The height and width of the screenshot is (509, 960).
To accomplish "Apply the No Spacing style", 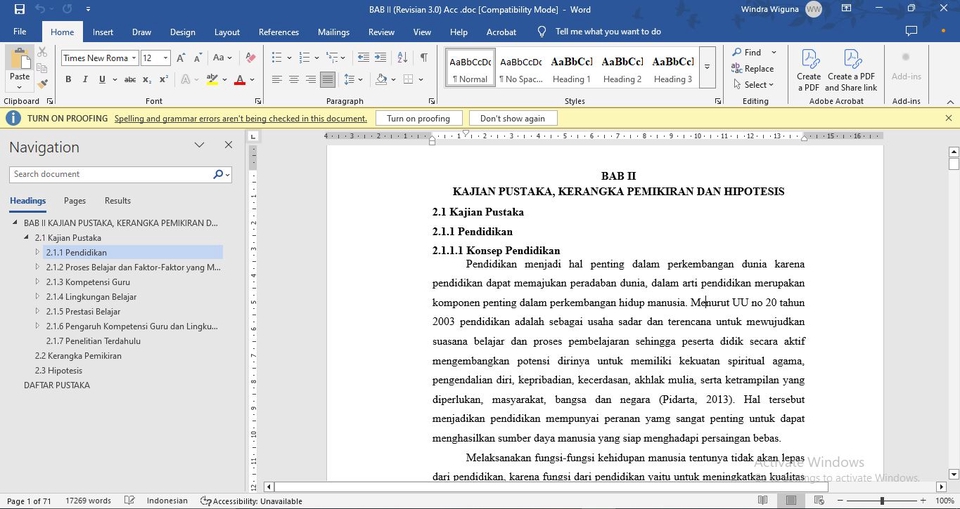I will [x=520, y=67].
